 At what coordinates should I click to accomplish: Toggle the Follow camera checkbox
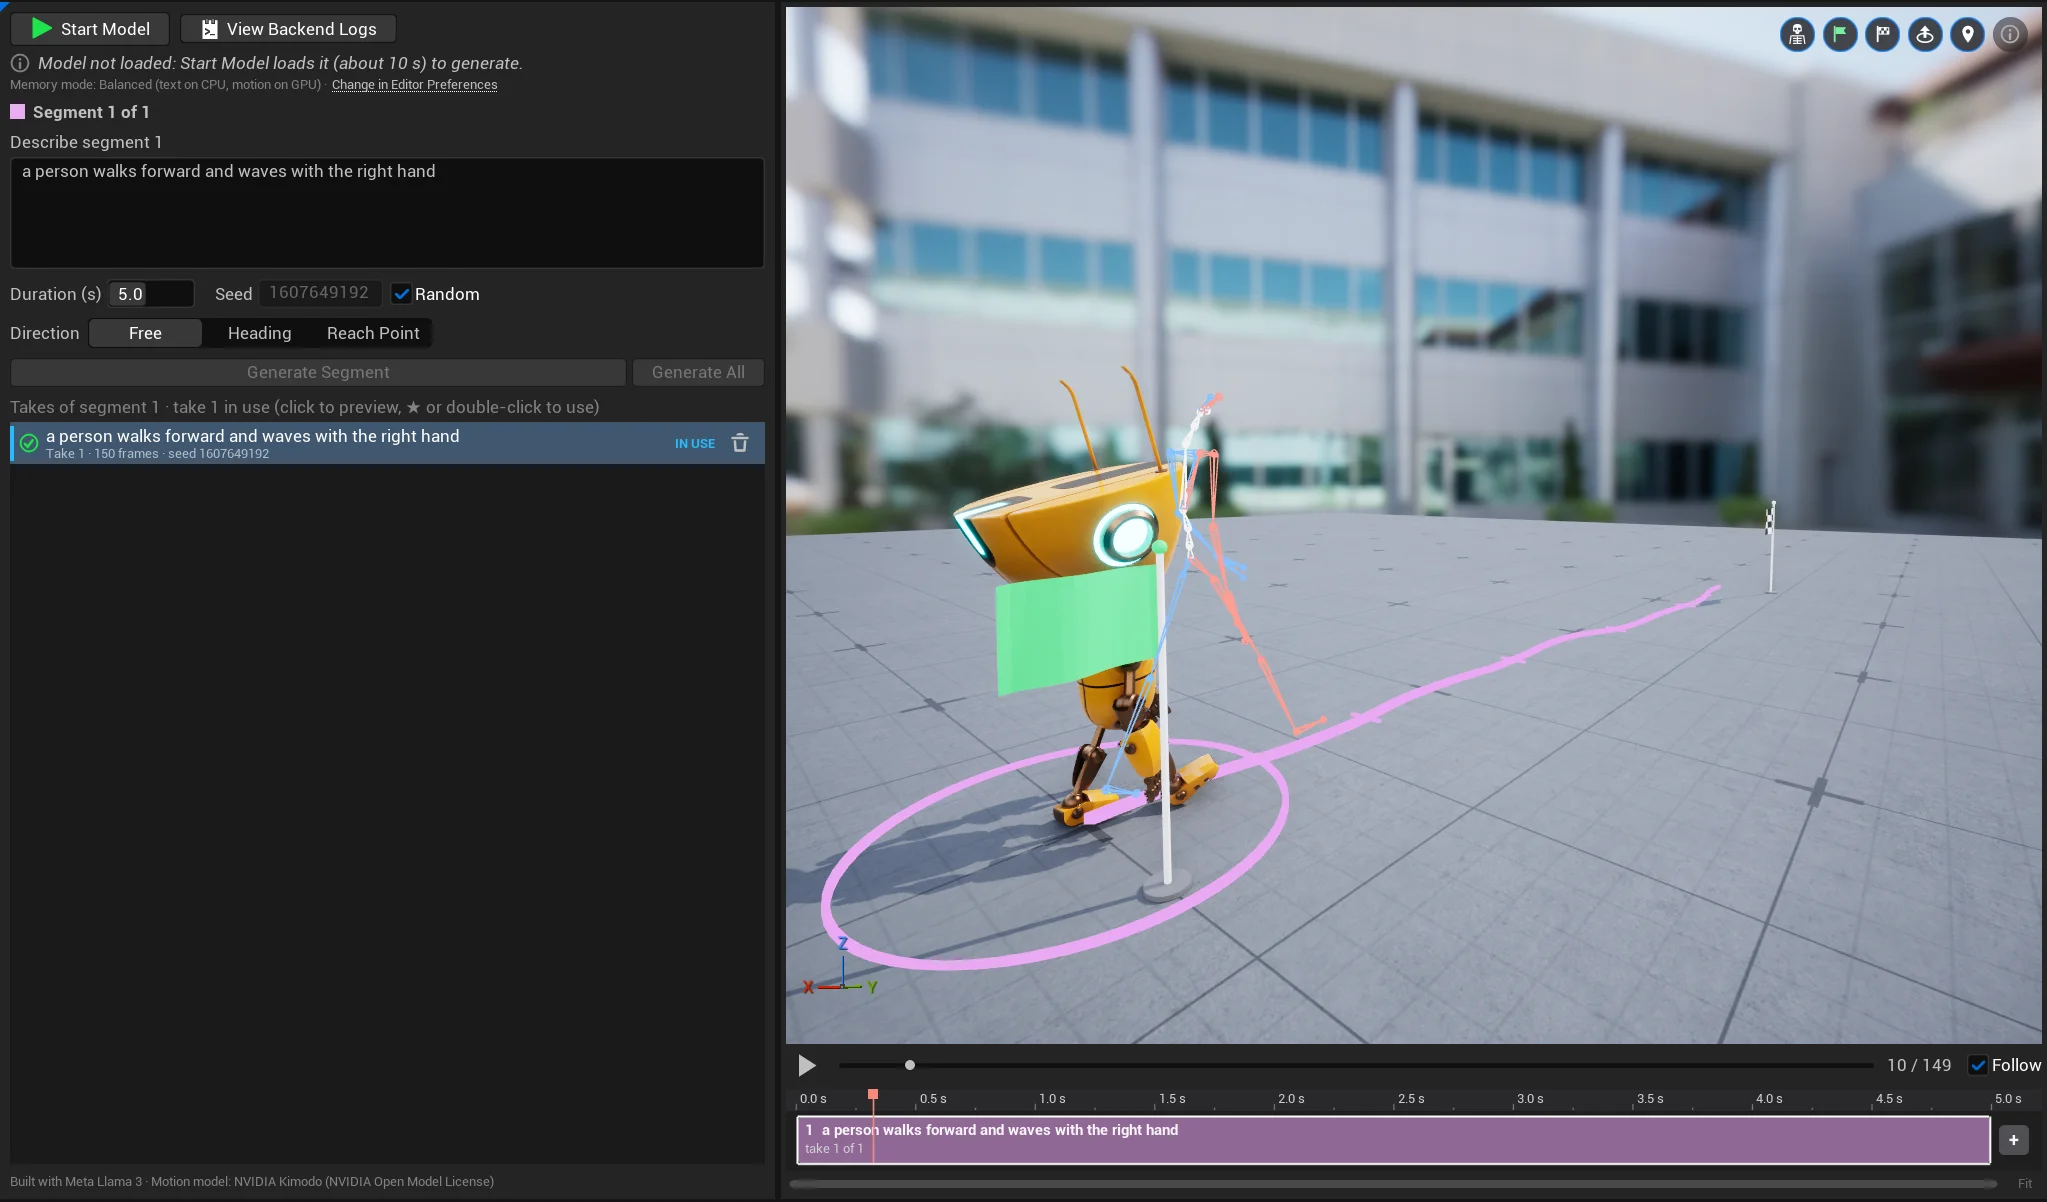(x=1978, y=1065)
